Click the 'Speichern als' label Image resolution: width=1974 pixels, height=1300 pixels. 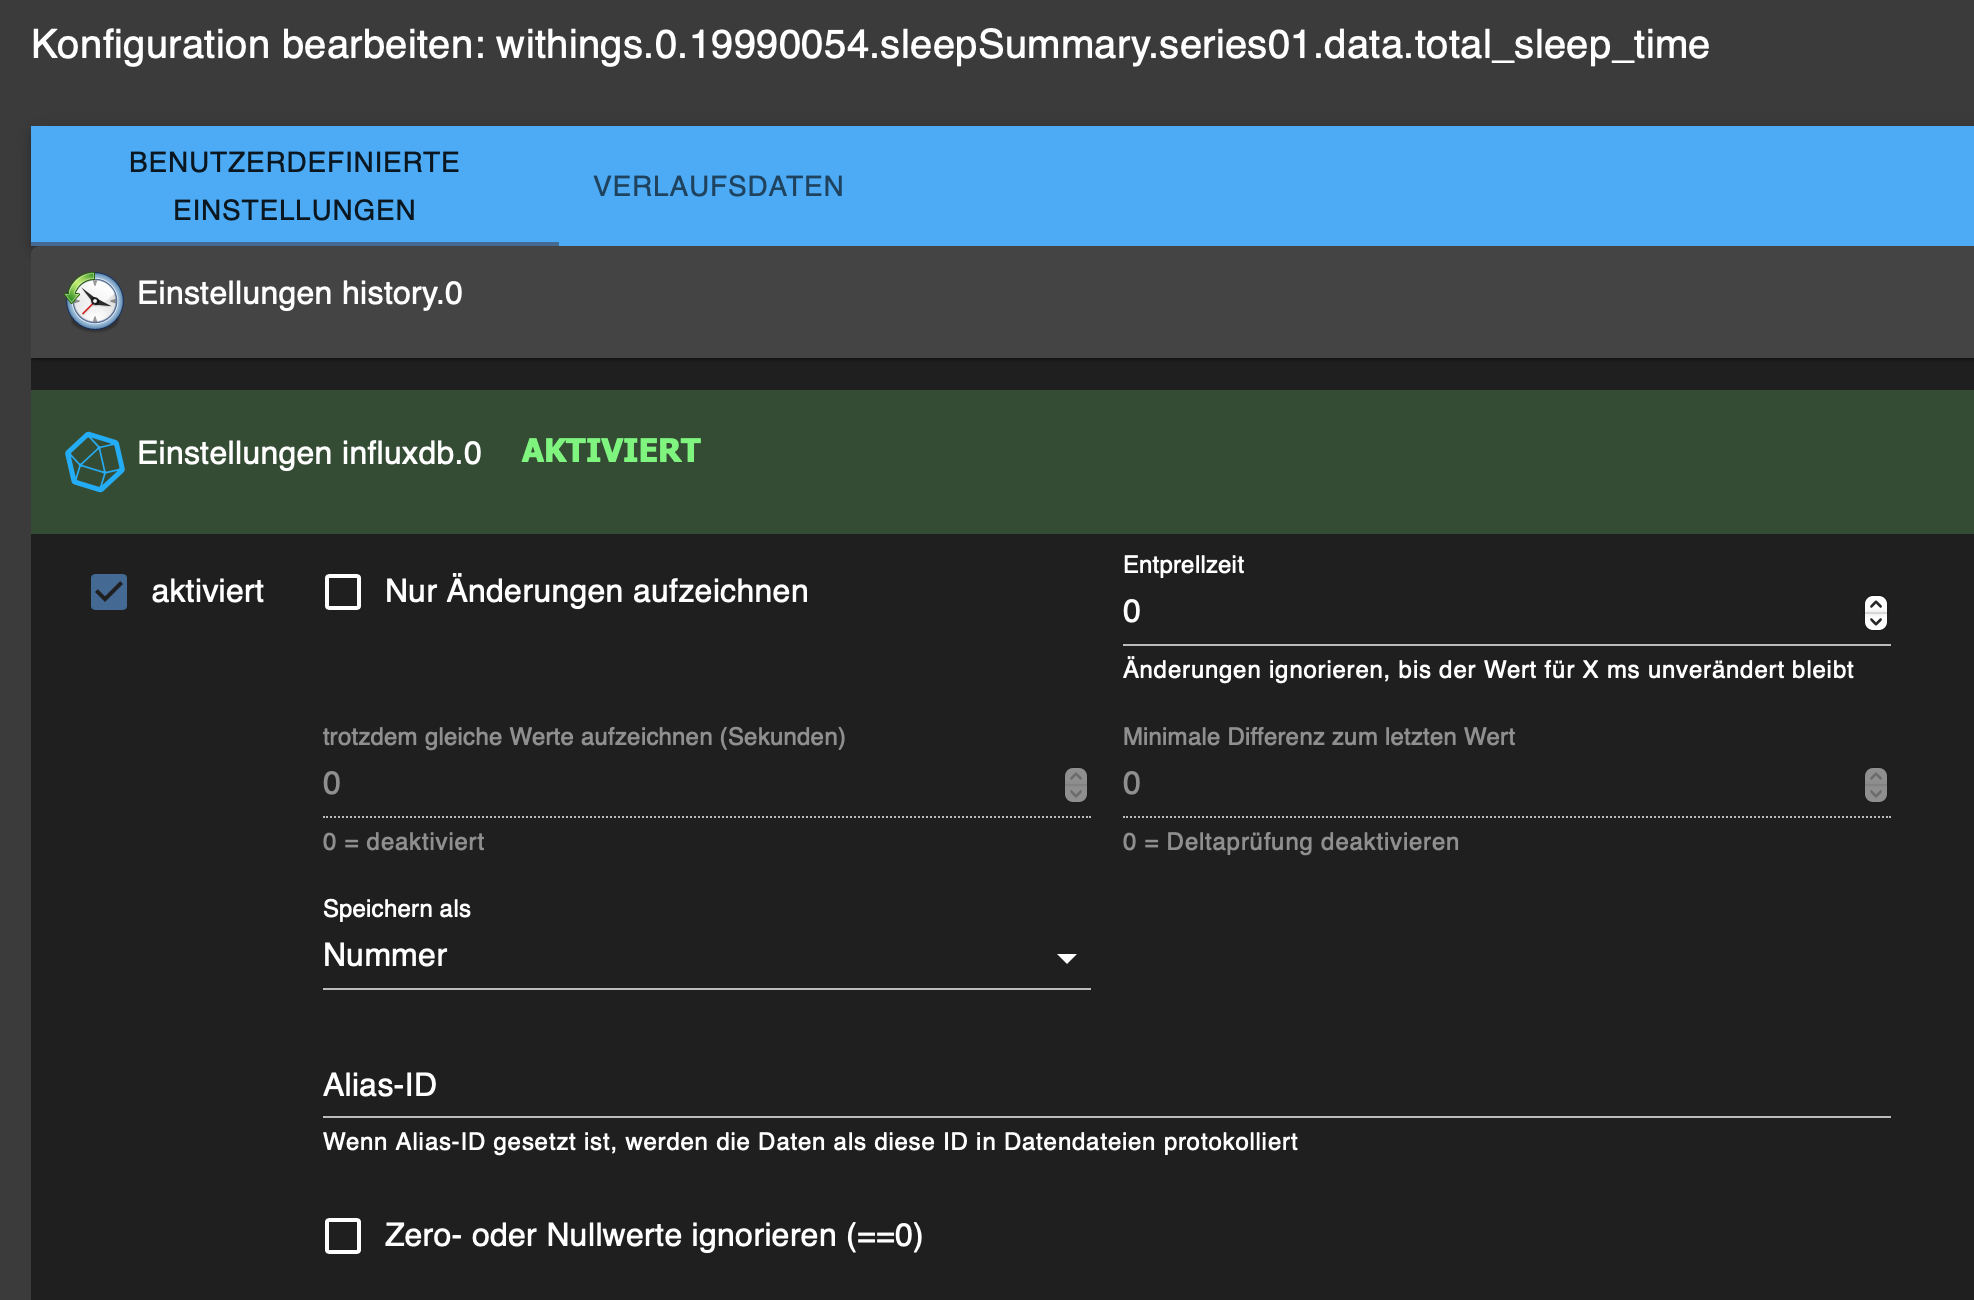tap(397, 909)
